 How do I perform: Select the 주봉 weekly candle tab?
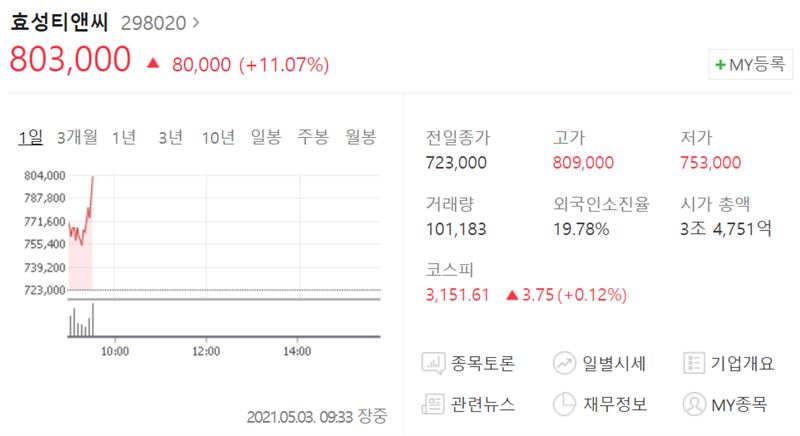(313, 138)
